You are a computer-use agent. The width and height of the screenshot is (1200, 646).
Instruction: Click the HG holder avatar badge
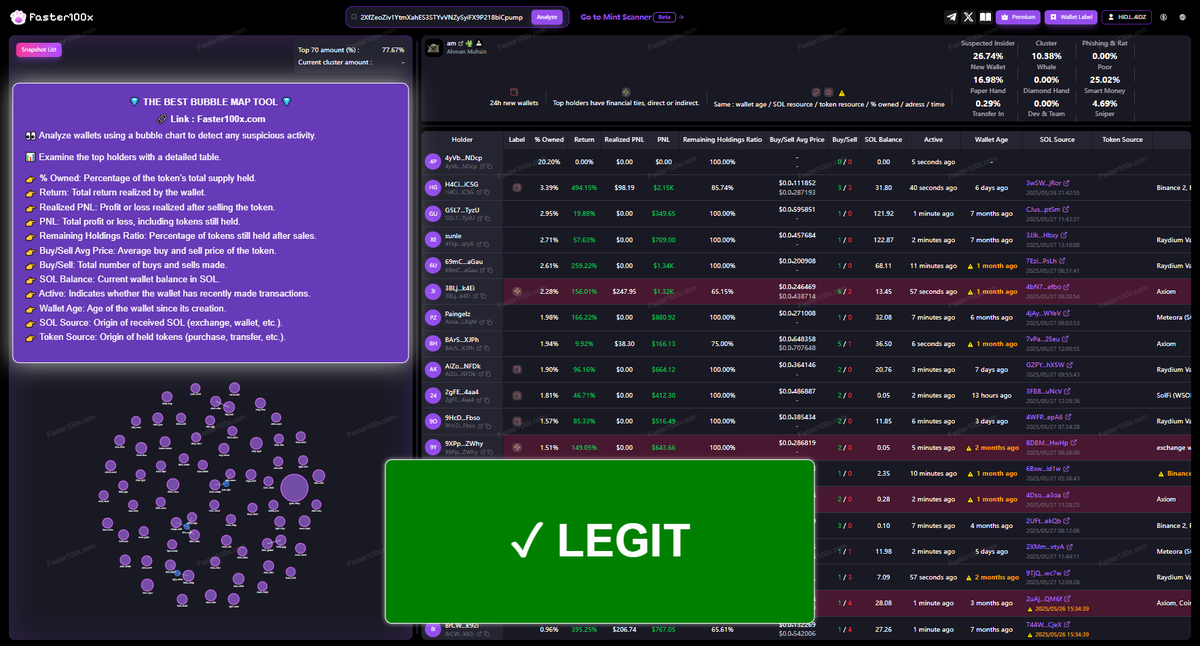tap(433, 187)
